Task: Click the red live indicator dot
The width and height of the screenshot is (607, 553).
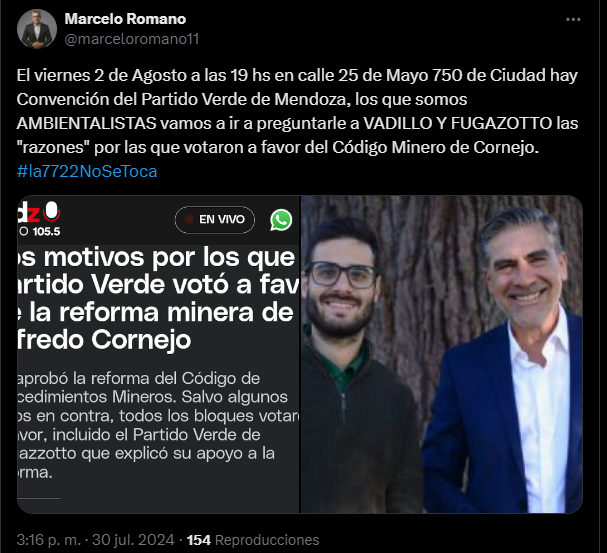Action: point(189,219)
